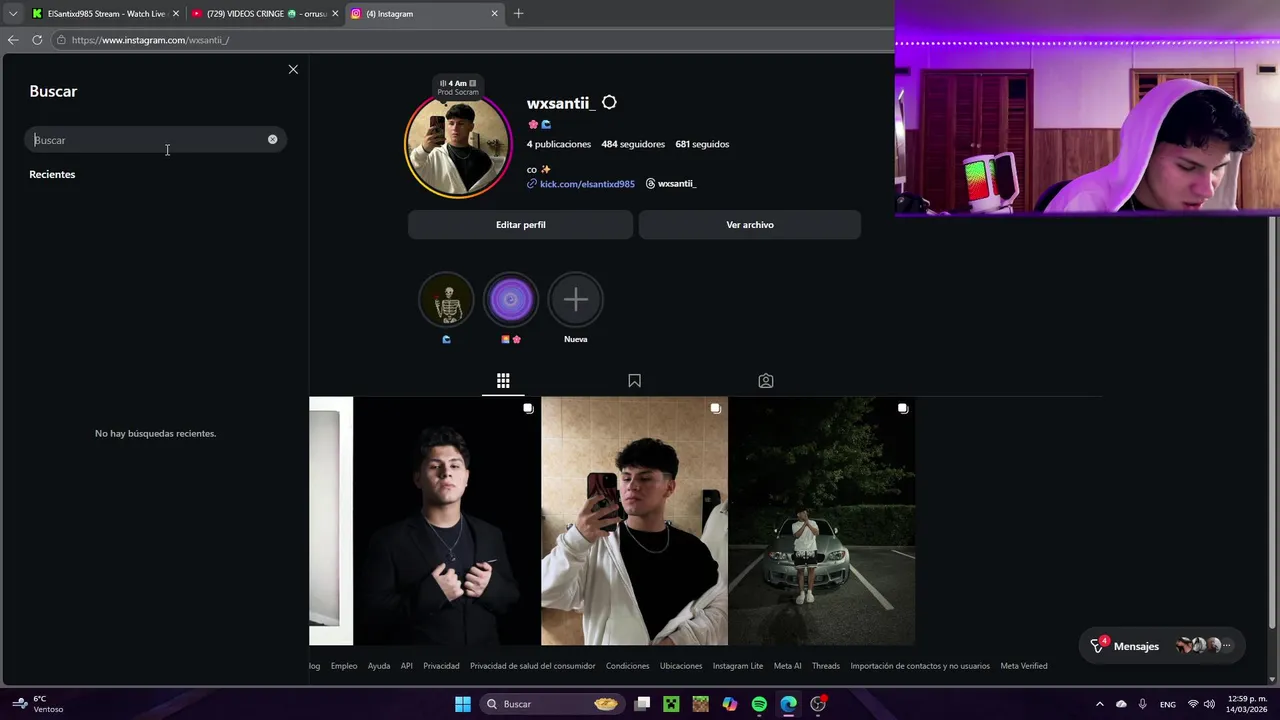Open a new browser tab
This screenshot has width=1280, height=720.
[518, 14]
